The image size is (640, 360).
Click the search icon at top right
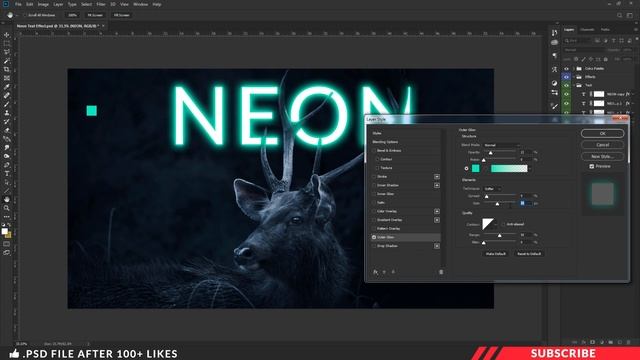click(x=620, y=15)
